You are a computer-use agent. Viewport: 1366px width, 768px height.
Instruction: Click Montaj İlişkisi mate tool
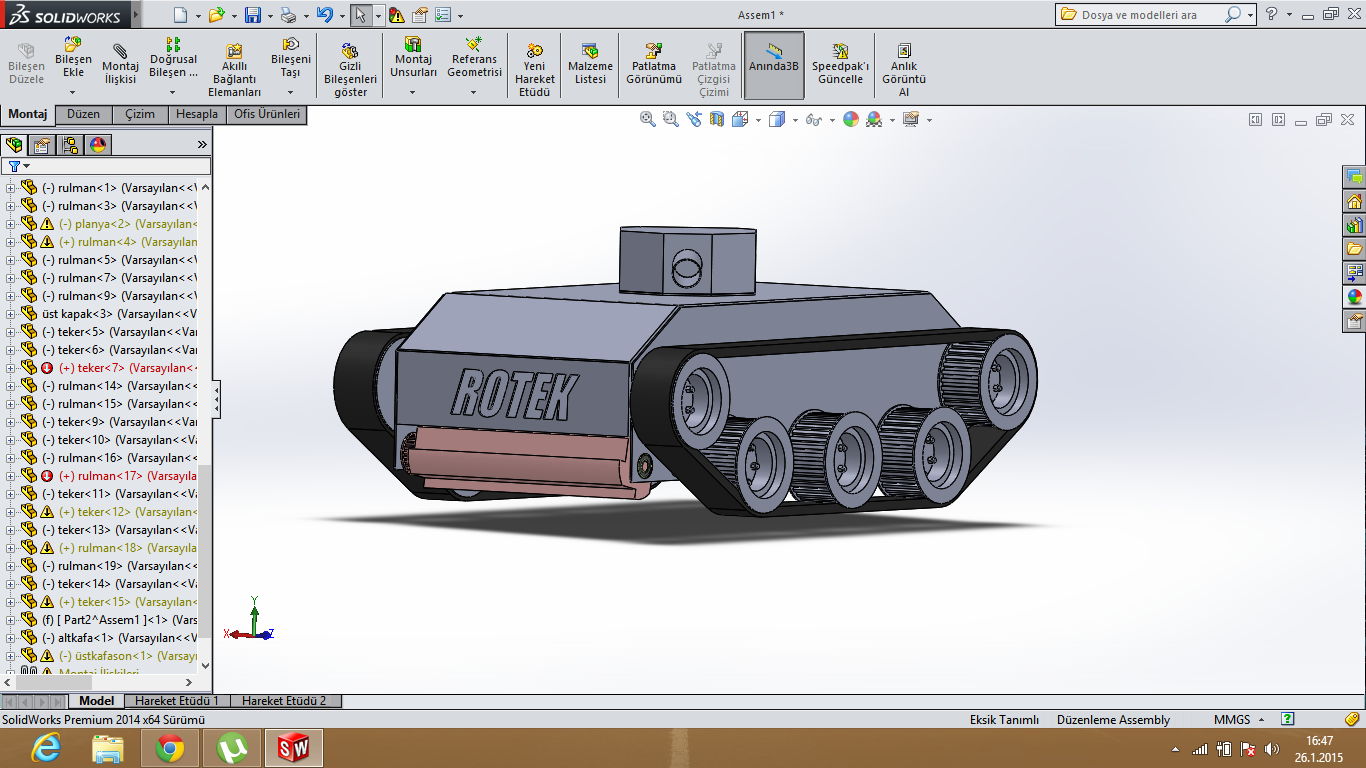[x=120, y=65]
